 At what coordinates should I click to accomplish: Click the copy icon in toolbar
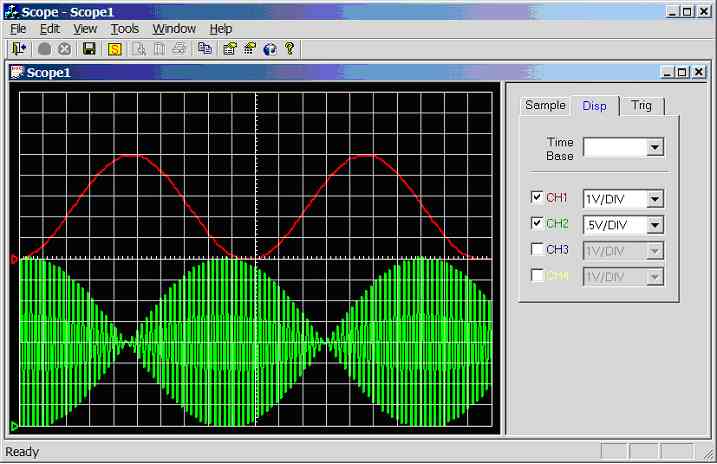pos(204,48)
